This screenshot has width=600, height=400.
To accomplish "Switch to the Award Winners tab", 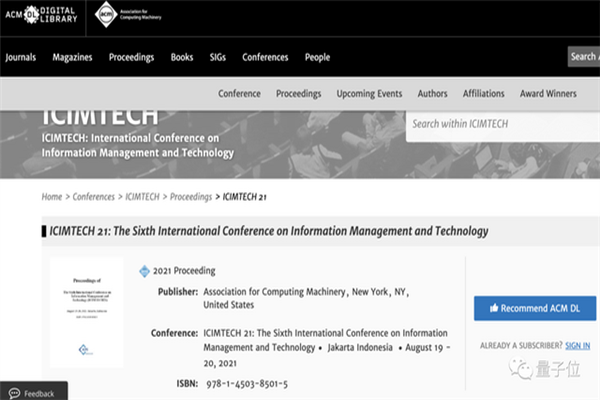I will click(x=548, y=94).
